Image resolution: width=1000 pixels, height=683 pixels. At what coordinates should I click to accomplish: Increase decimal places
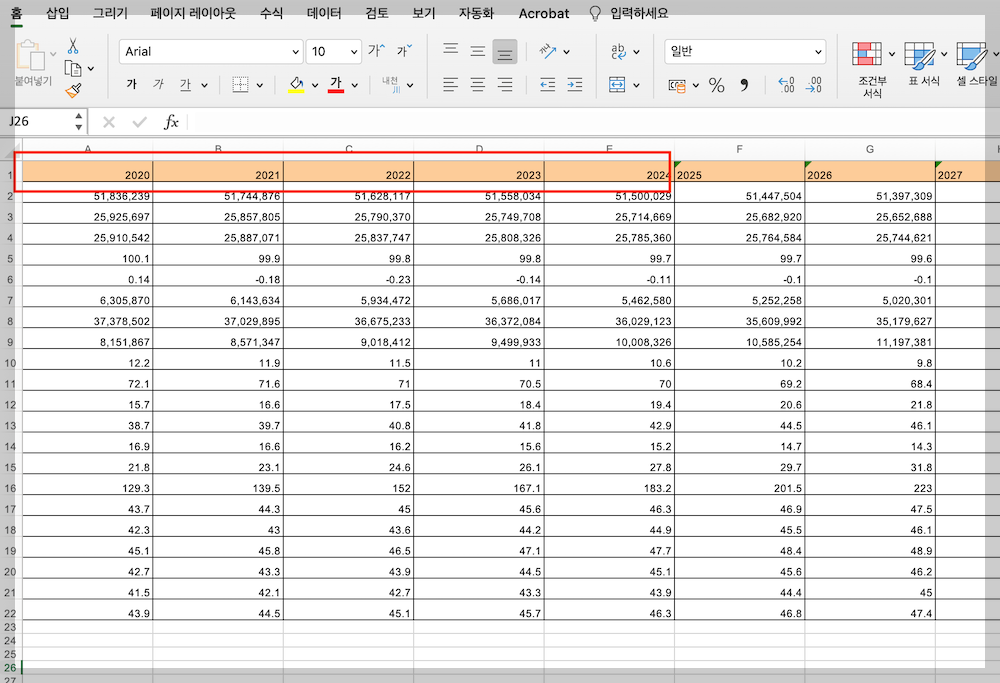coord(786,85)
